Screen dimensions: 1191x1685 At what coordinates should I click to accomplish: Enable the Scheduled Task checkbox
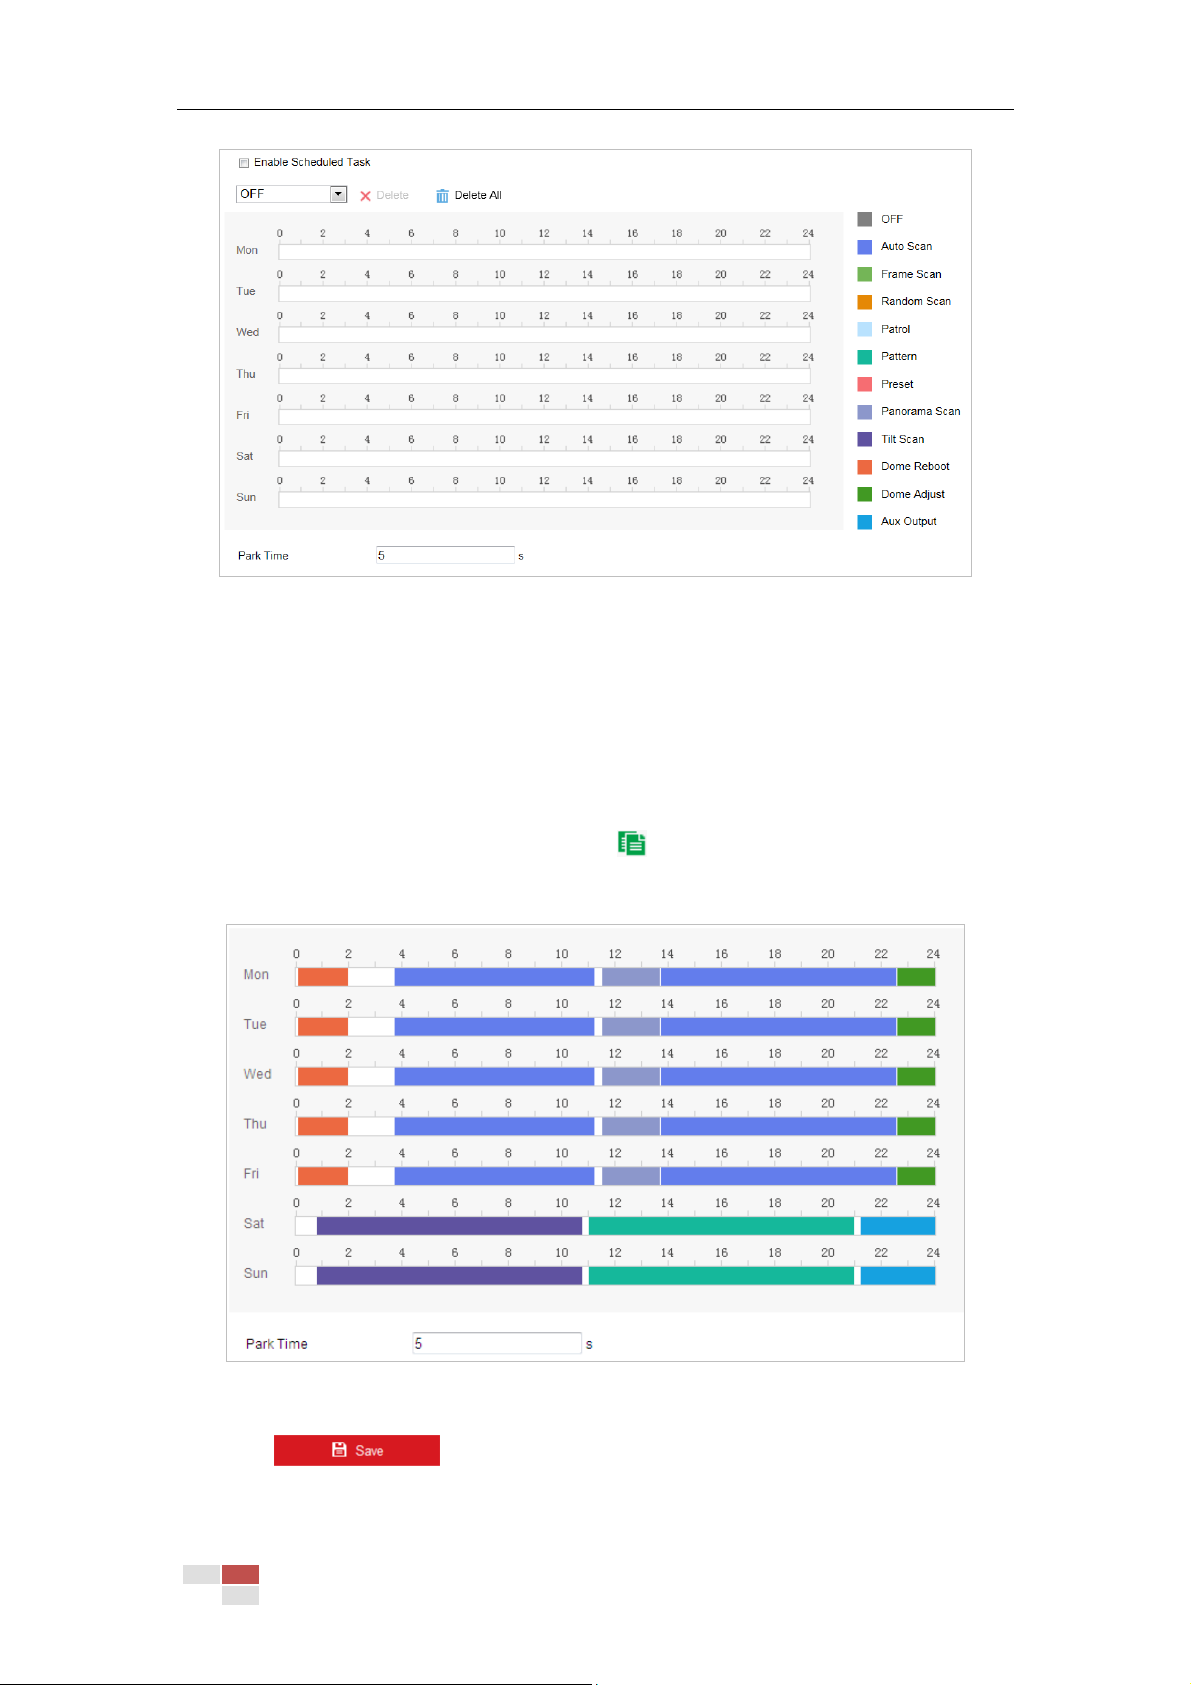pos(243,163)
